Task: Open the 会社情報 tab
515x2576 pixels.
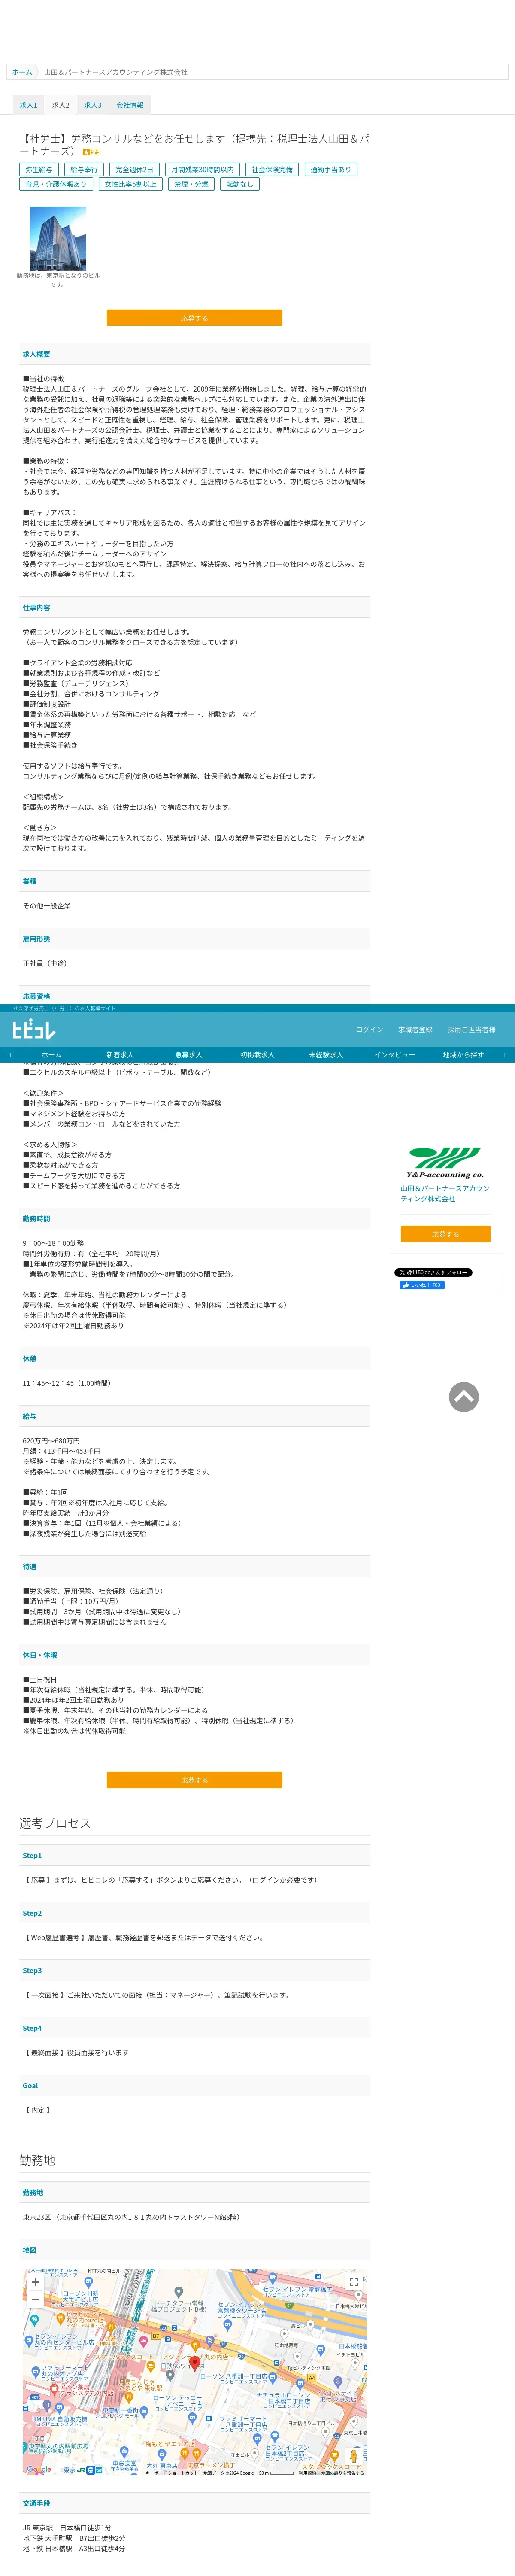Action: click(130, 105)
